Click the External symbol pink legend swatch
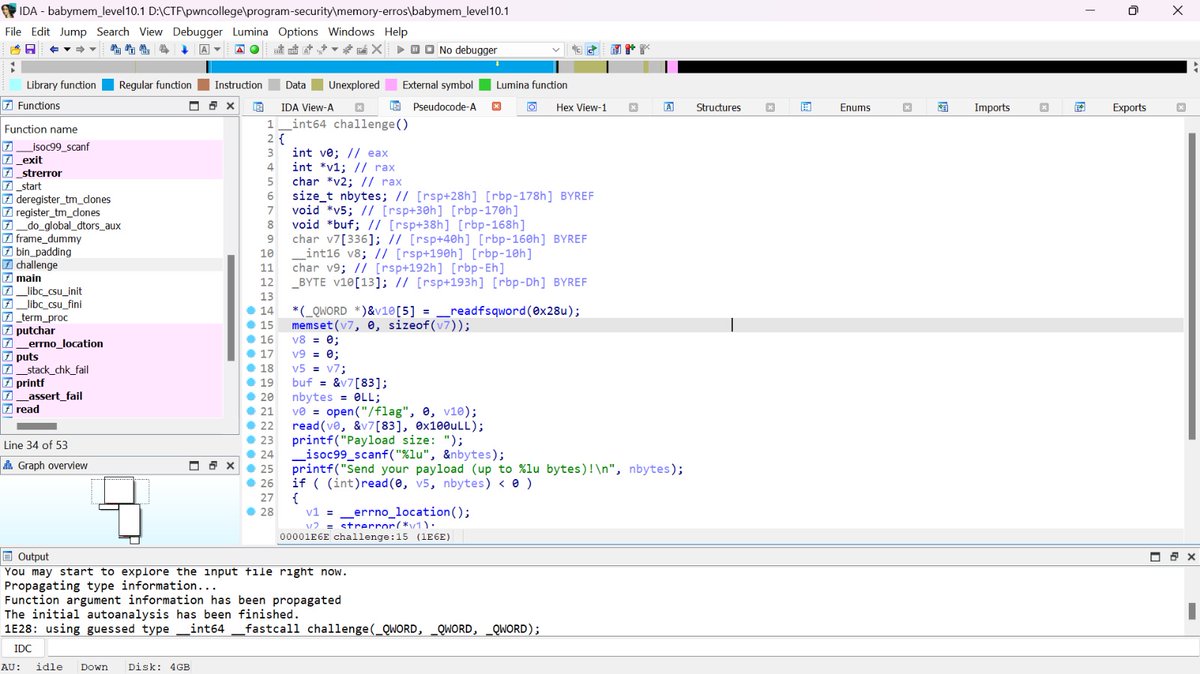 pyautogui.click(x=392, y=85)
